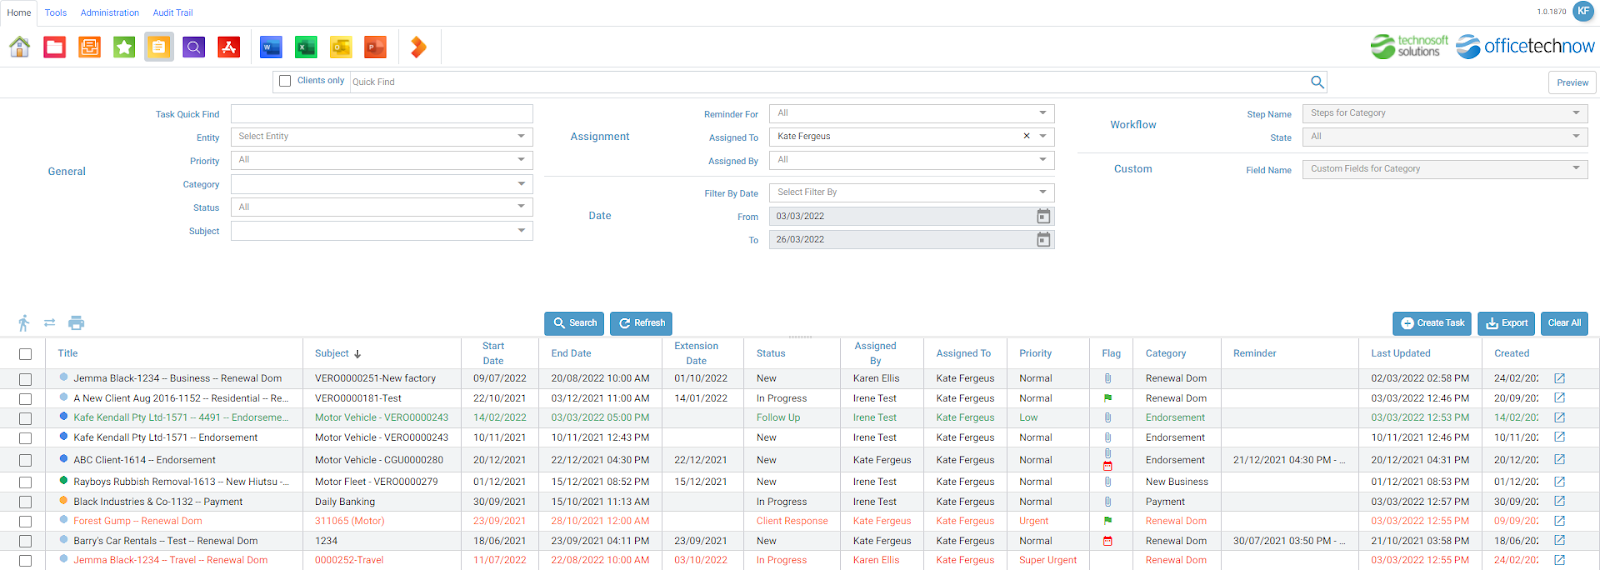Click red calendar icon in Barry's Car Rentals row

[x=1108, y=541]
